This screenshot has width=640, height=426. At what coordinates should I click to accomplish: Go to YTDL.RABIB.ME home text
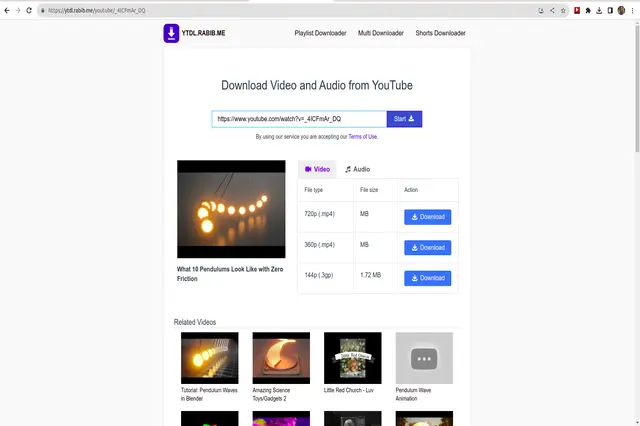click(203, 33)
